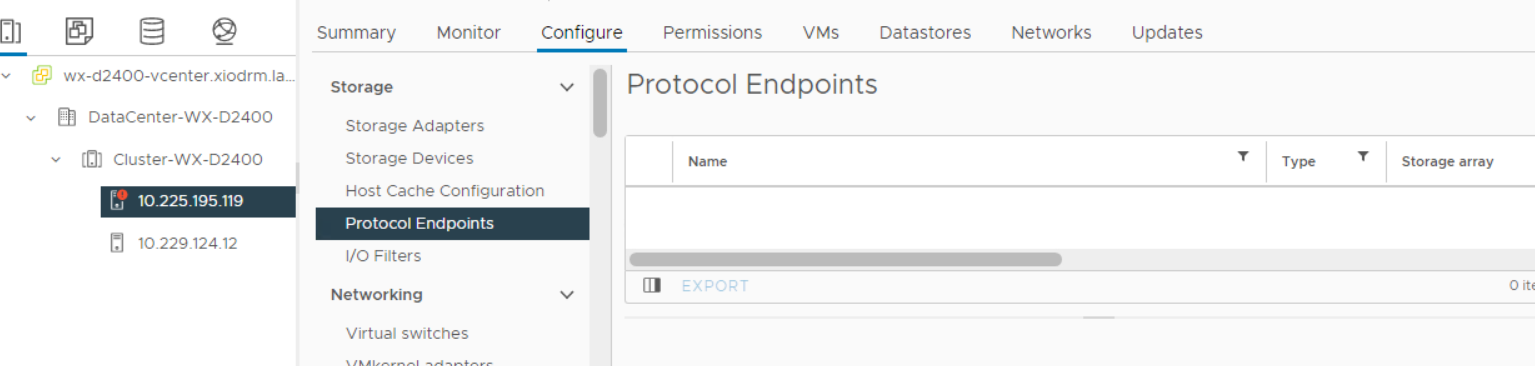The image size is (1535, 366).
Task: Click the table's horizontal scrollbar
Action: [845, 260]
